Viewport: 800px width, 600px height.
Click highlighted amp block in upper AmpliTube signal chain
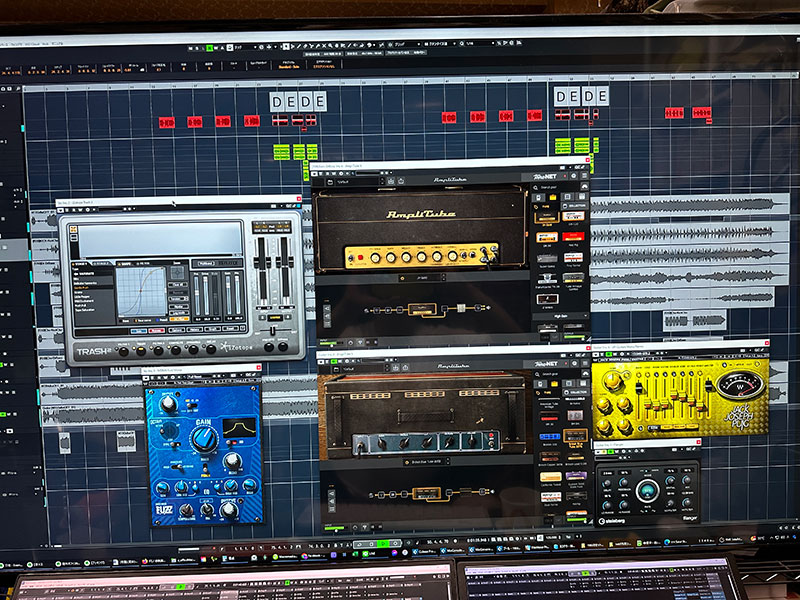click(422, 309)
